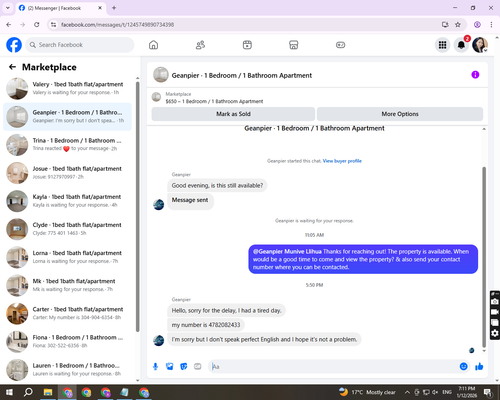Select Geanpier's conversation in the list
This screenshot has width=500, height=400.
click(67, 117)
